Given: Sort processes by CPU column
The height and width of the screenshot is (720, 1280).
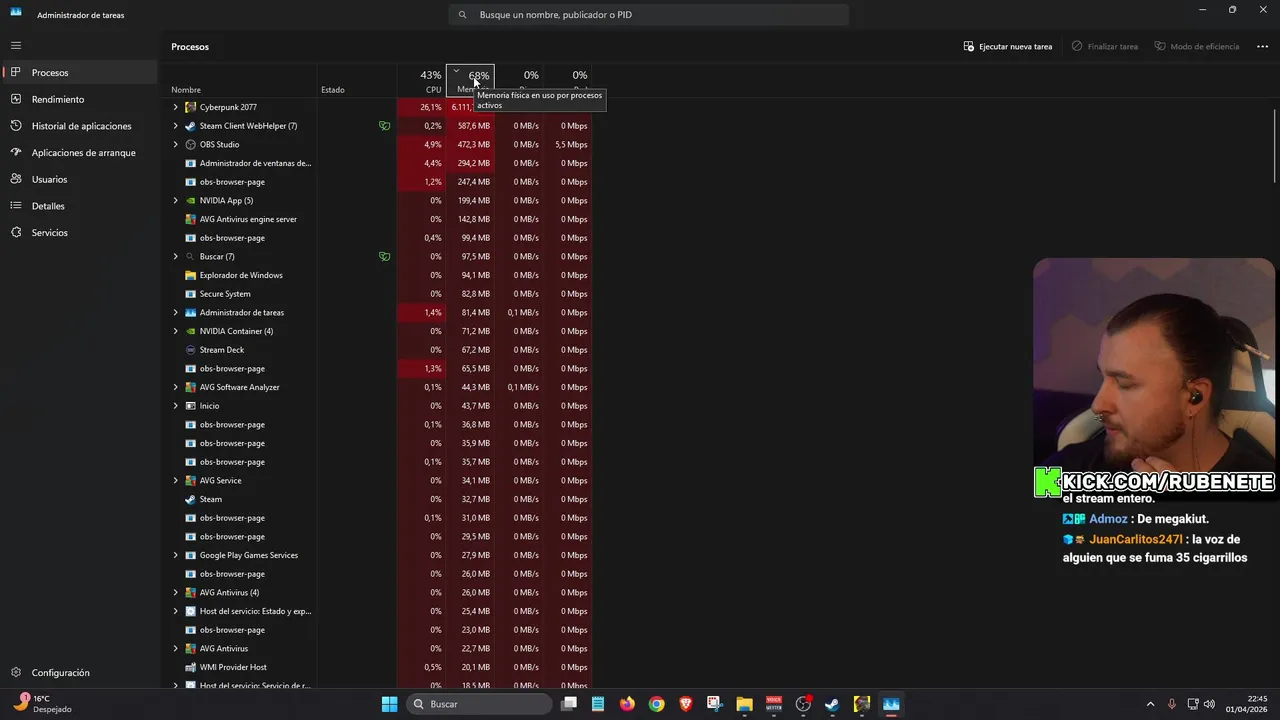Looking at the screenshot, I should [x=421, y=80].
